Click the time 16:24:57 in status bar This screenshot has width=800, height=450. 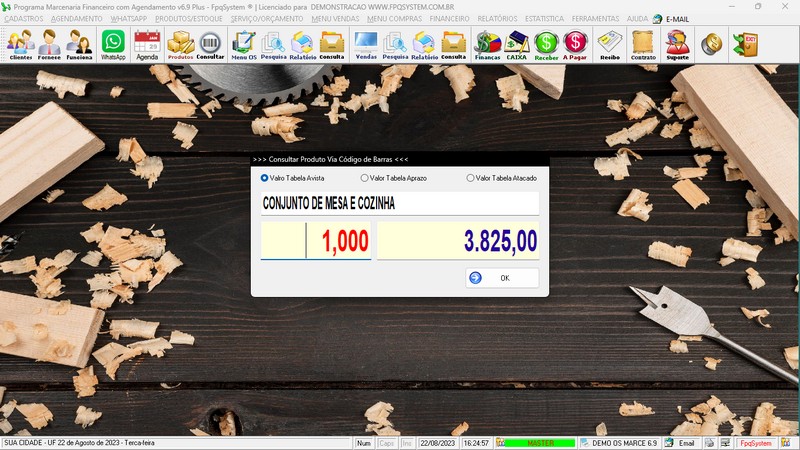476,443
